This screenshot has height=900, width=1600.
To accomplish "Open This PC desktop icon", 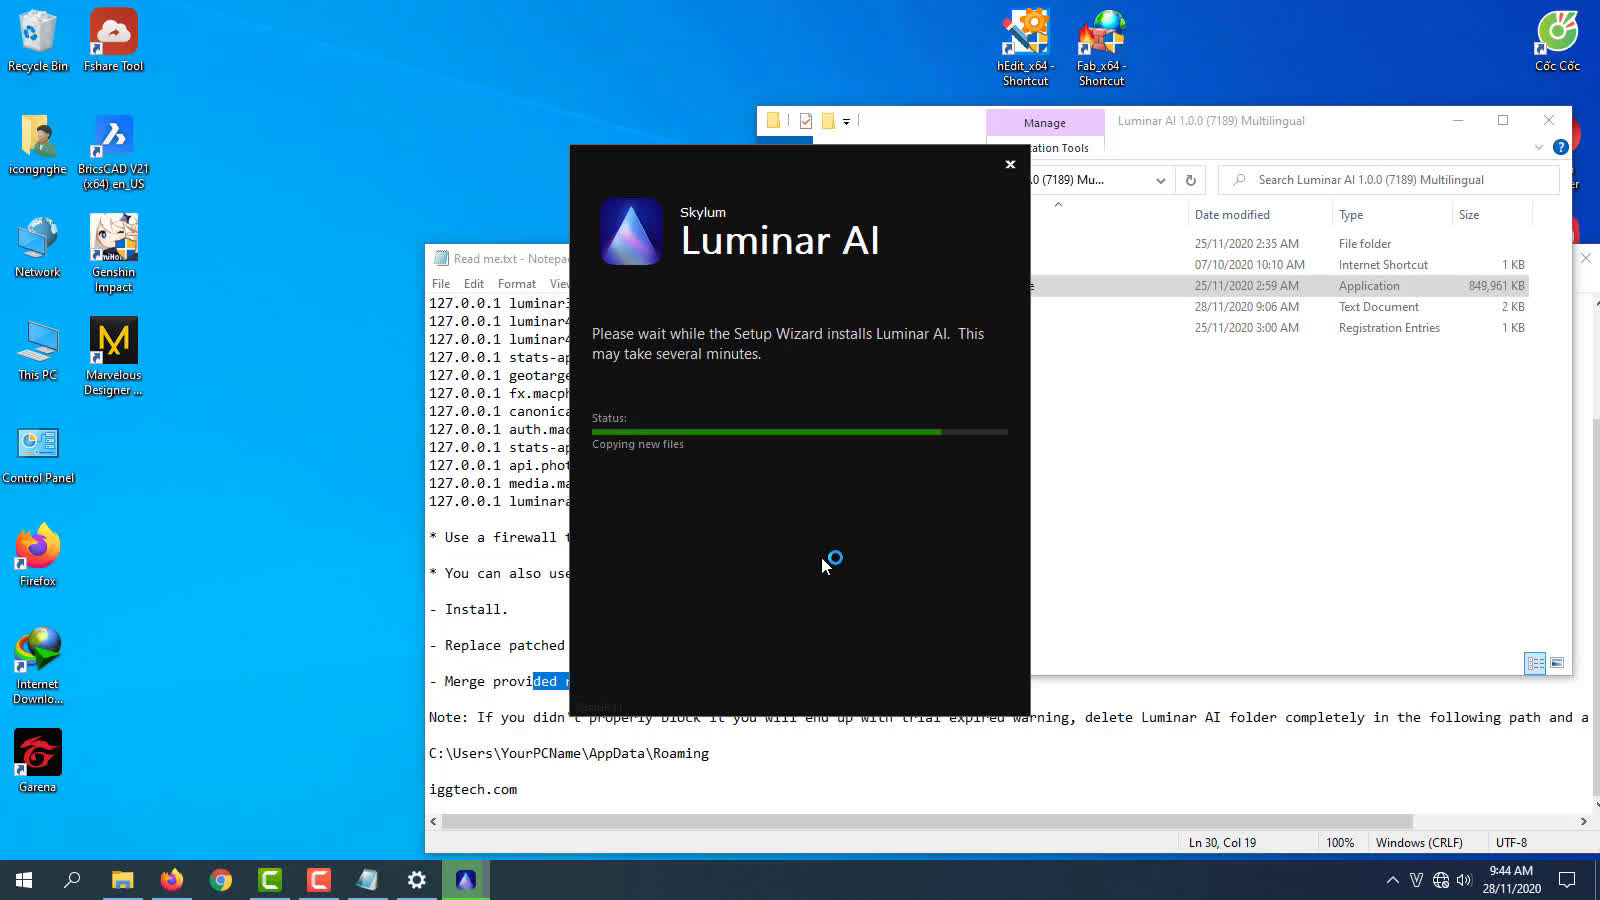I will (37, 351).
